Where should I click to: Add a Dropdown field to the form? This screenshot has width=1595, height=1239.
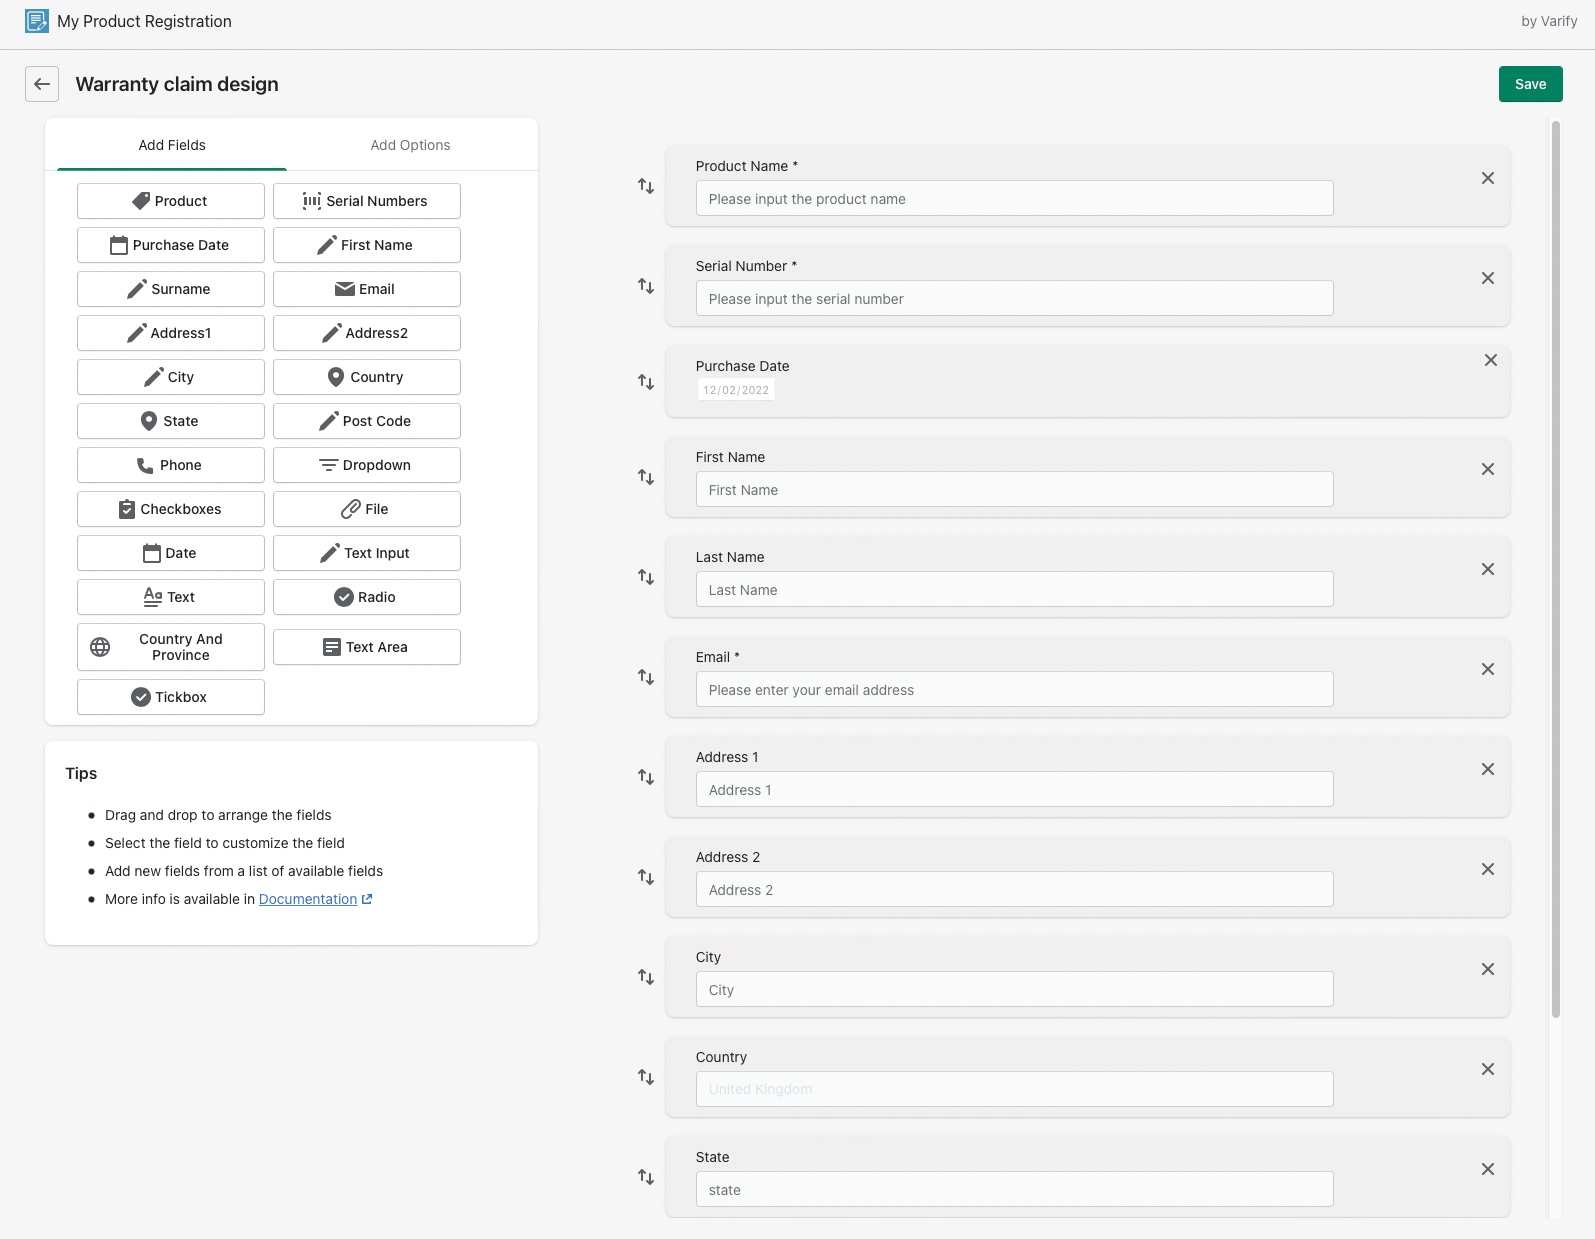click(366, 465)
